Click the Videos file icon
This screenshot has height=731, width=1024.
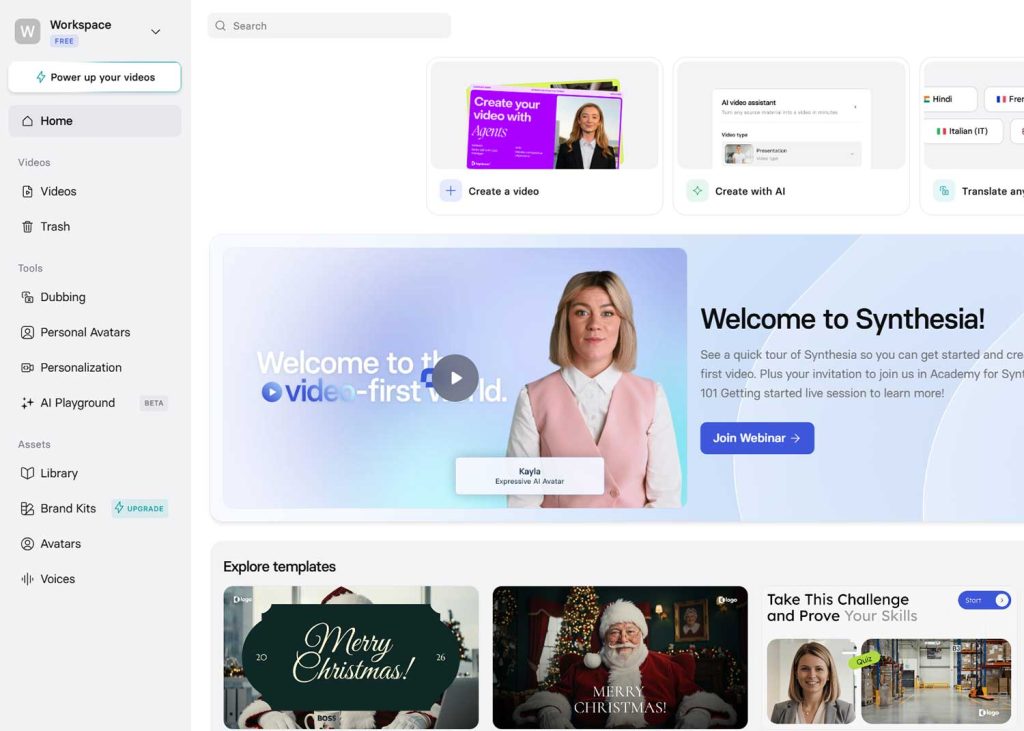pyautogui.click(x=27, y=191)
